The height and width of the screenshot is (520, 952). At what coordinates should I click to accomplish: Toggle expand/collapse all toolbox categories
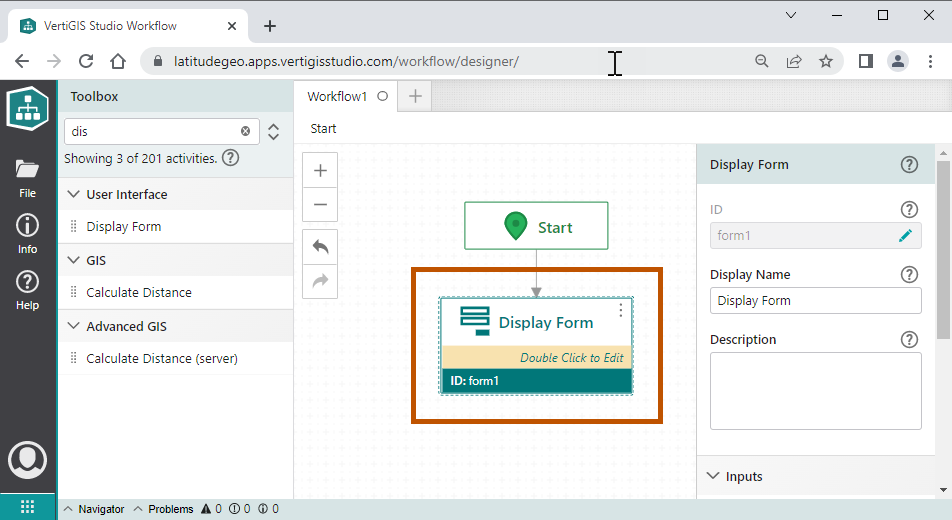tap(274, 132)
